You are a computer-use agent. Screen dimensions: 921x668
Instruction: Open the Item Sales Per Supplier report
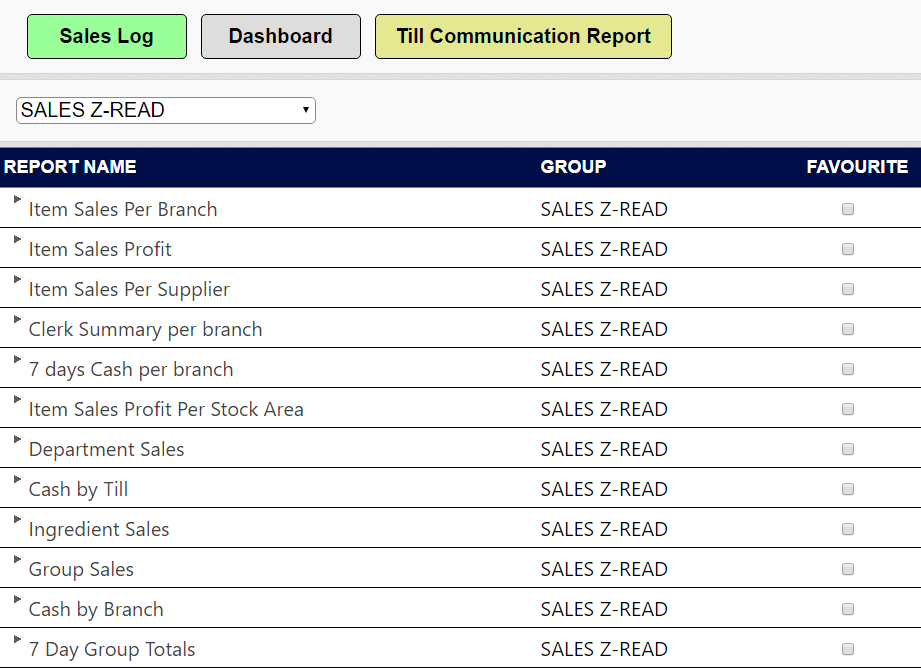128,289
